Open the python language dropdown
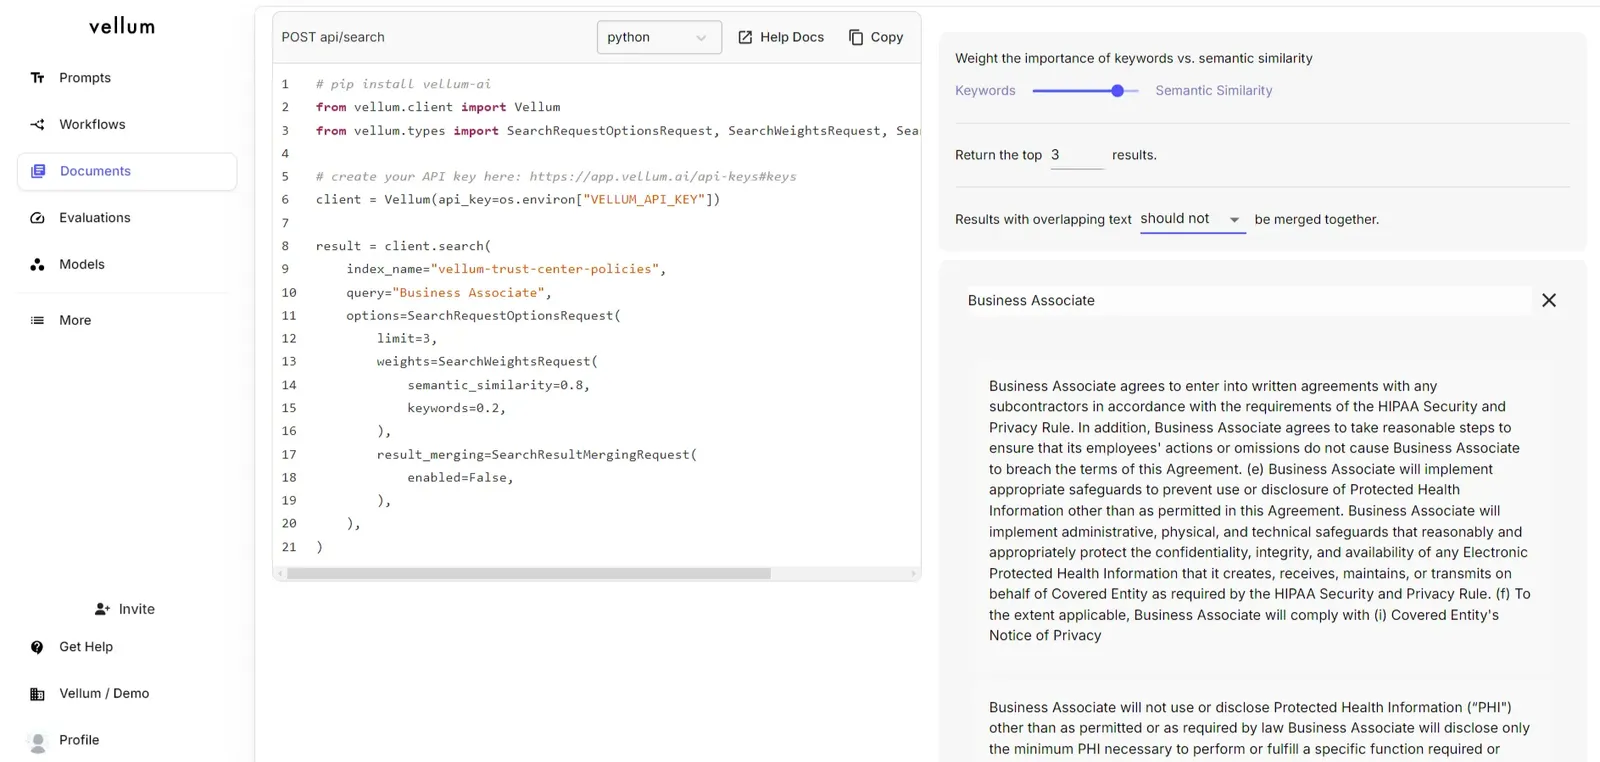This screenshot has height=762, width=1600. coord(659,37)
